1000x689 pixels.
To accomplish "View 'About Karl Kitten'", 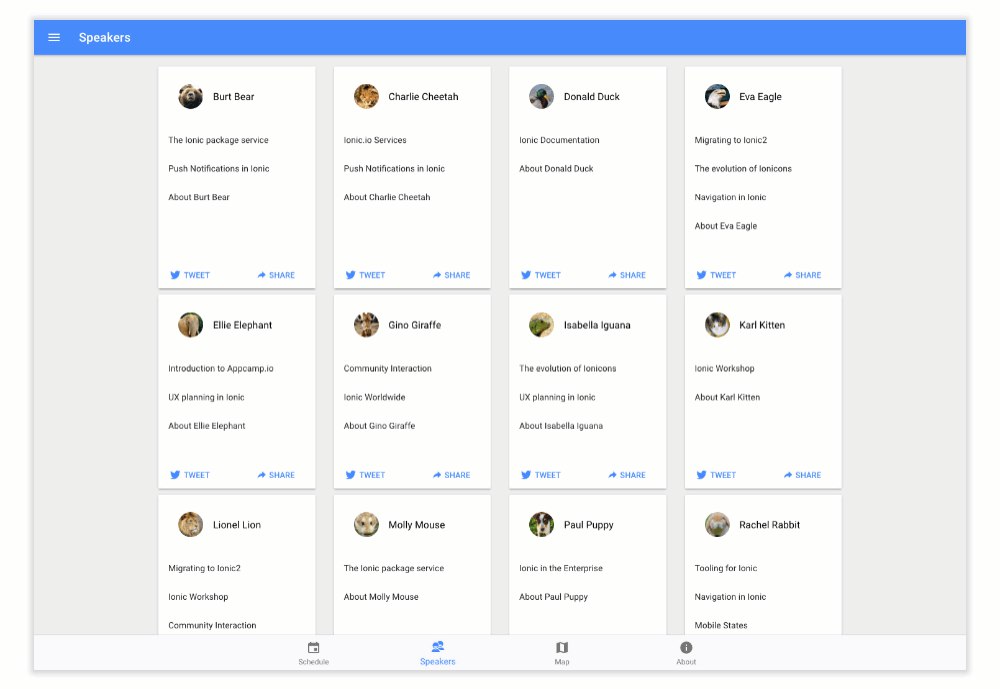I will point(728,397).
